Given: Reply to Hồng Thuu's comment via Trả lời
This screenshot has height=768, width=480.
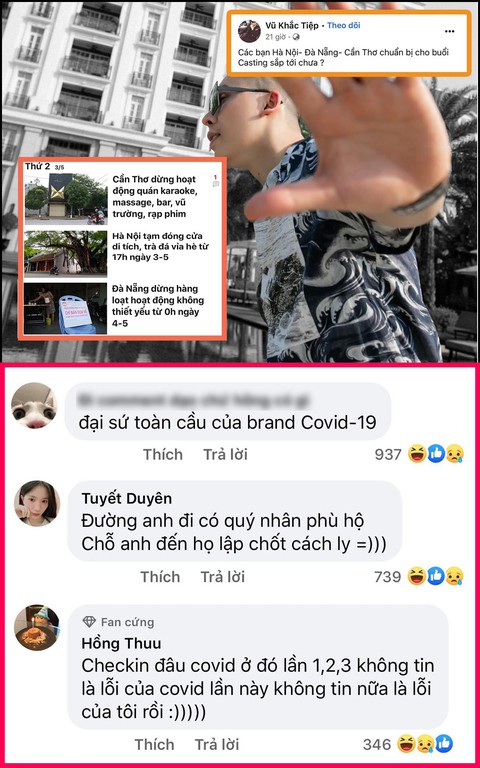Looking at the screenshot, I should point(217,744).
